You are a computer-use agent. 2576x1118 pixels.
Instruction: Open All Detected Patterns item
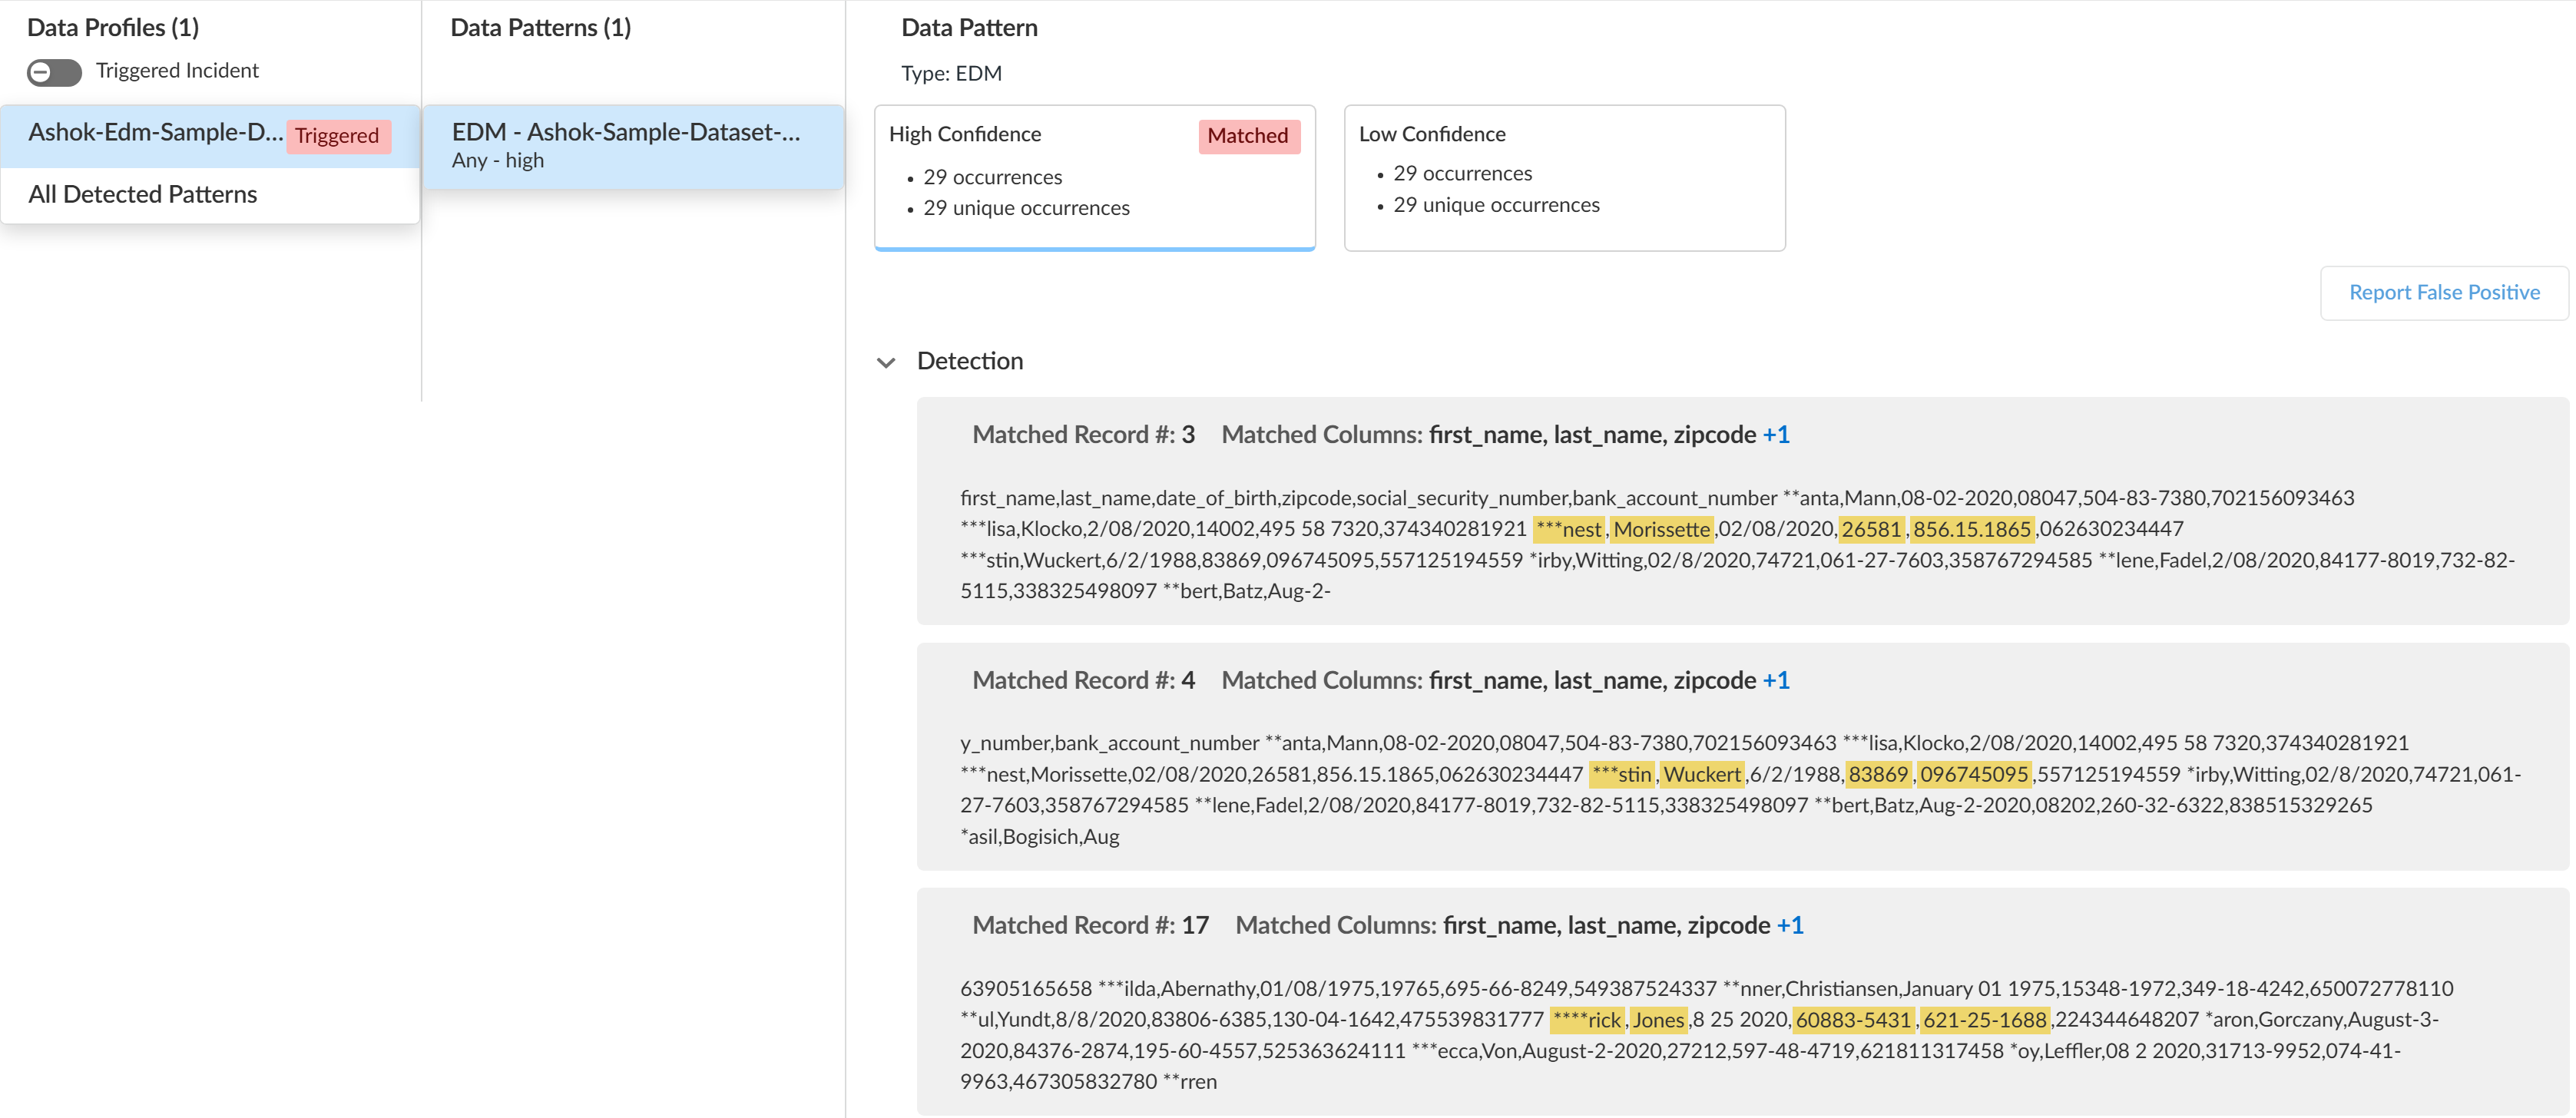click(143, 194)
